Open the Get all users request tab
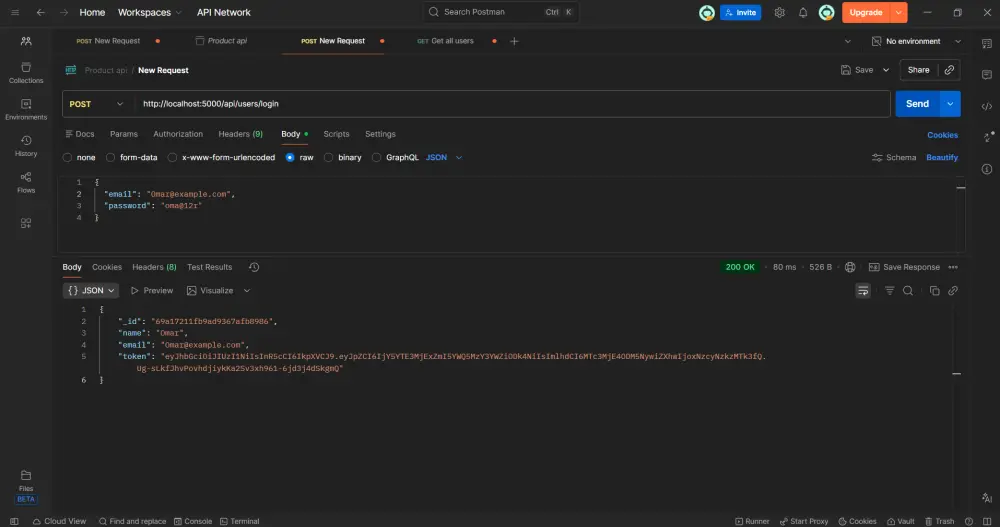The image size is (1000, 527). coord(445,41)
